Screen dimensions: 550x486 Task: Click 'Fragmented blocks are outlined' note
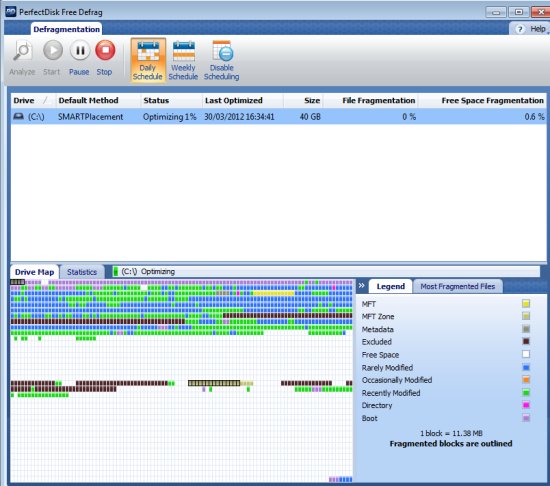451,444
